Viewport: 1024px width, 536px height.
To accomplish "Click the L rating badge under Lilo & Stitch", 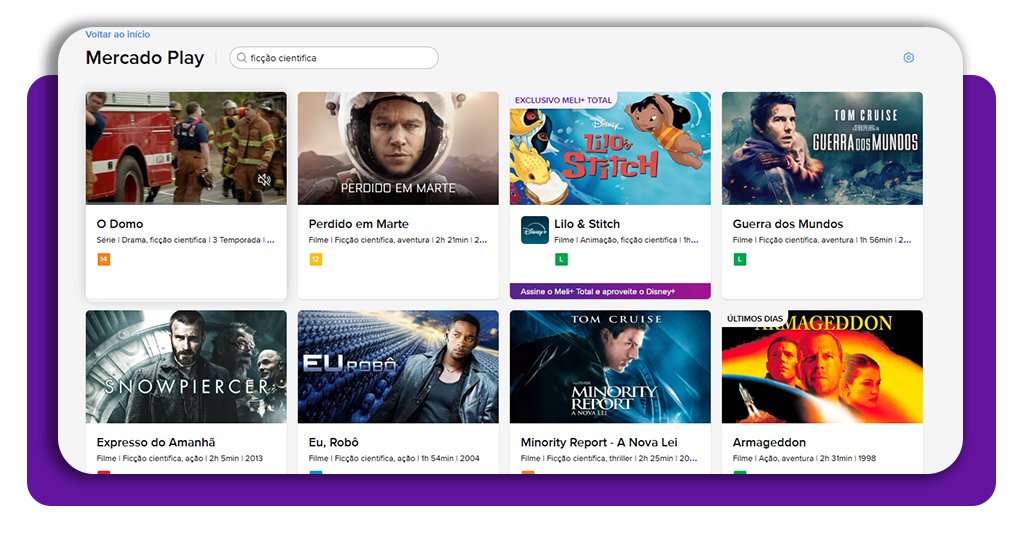I will click(x=561, y=259).
